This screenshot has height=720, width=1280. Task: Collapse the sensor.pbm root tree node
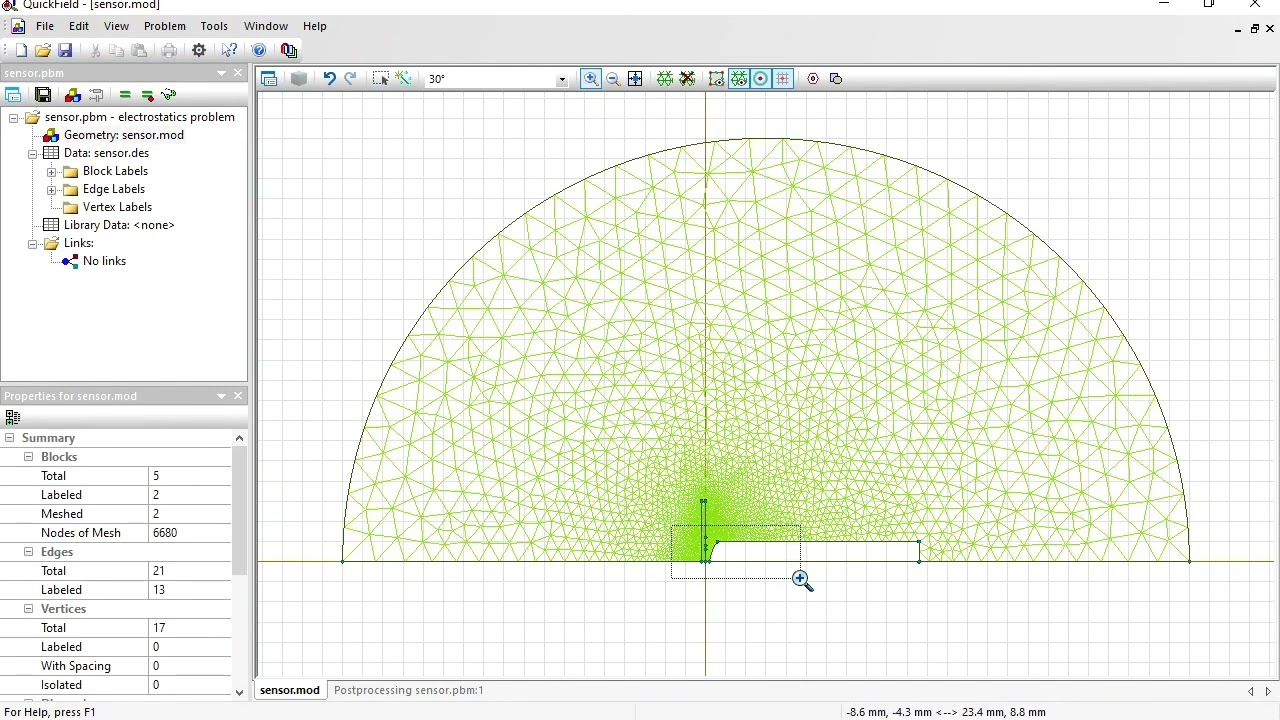pos(14,117)
